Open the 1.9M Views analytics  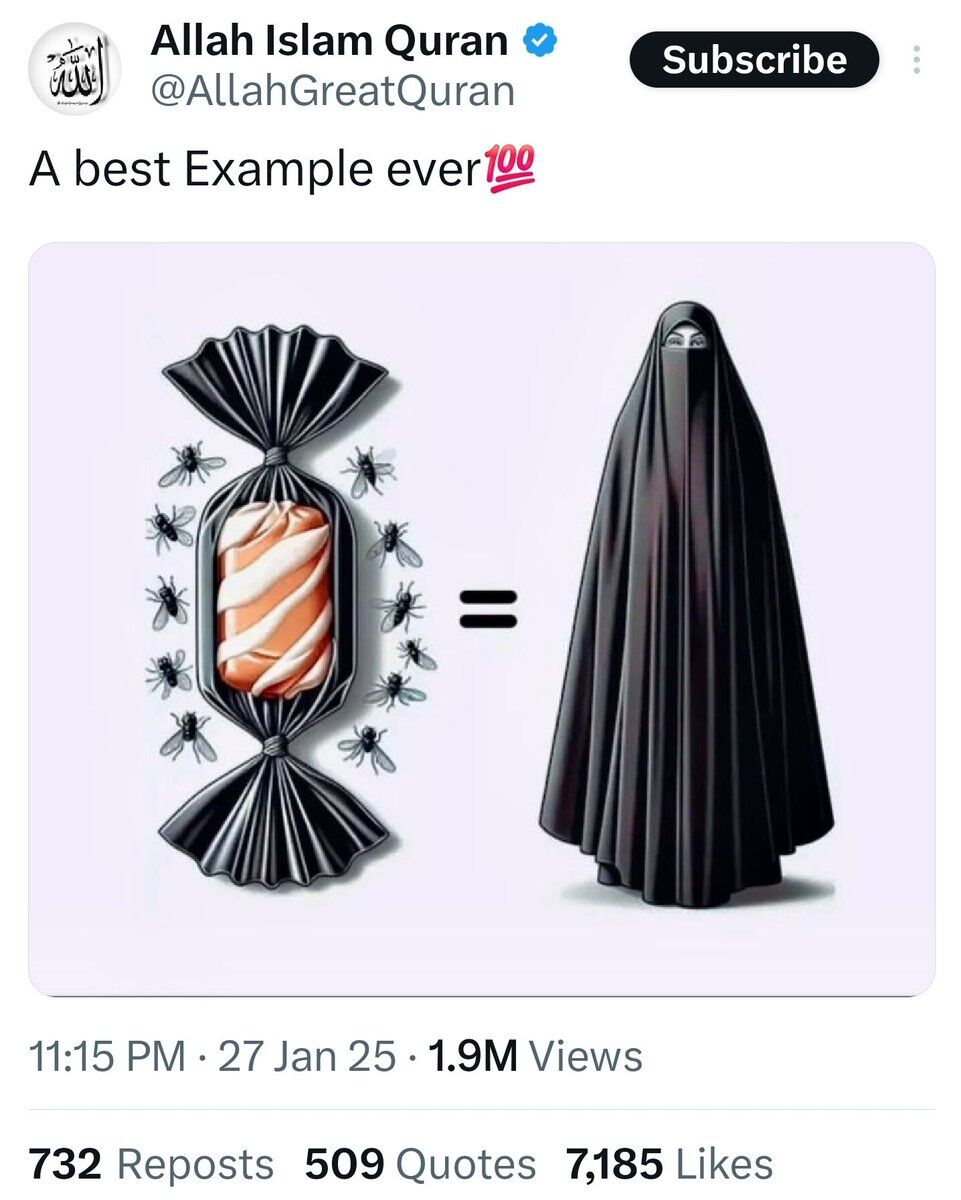(x=535, y=1056)
